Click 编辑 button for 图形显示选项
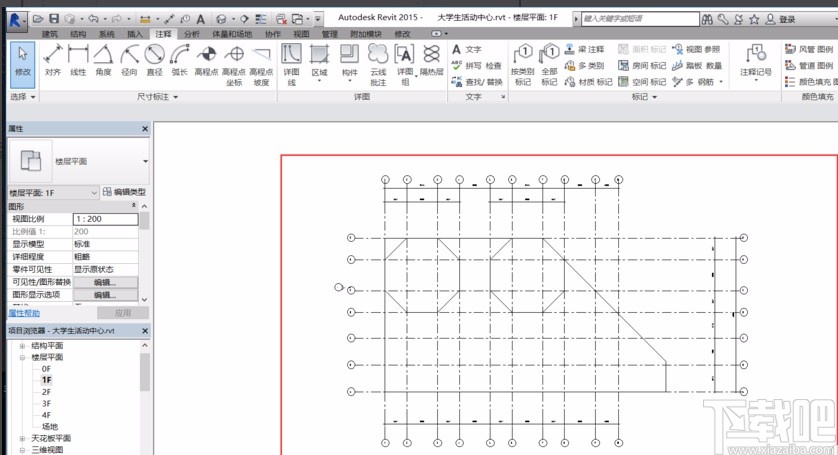Image resolution: width=838 pixels, height=455 pixels. point(105,295)
